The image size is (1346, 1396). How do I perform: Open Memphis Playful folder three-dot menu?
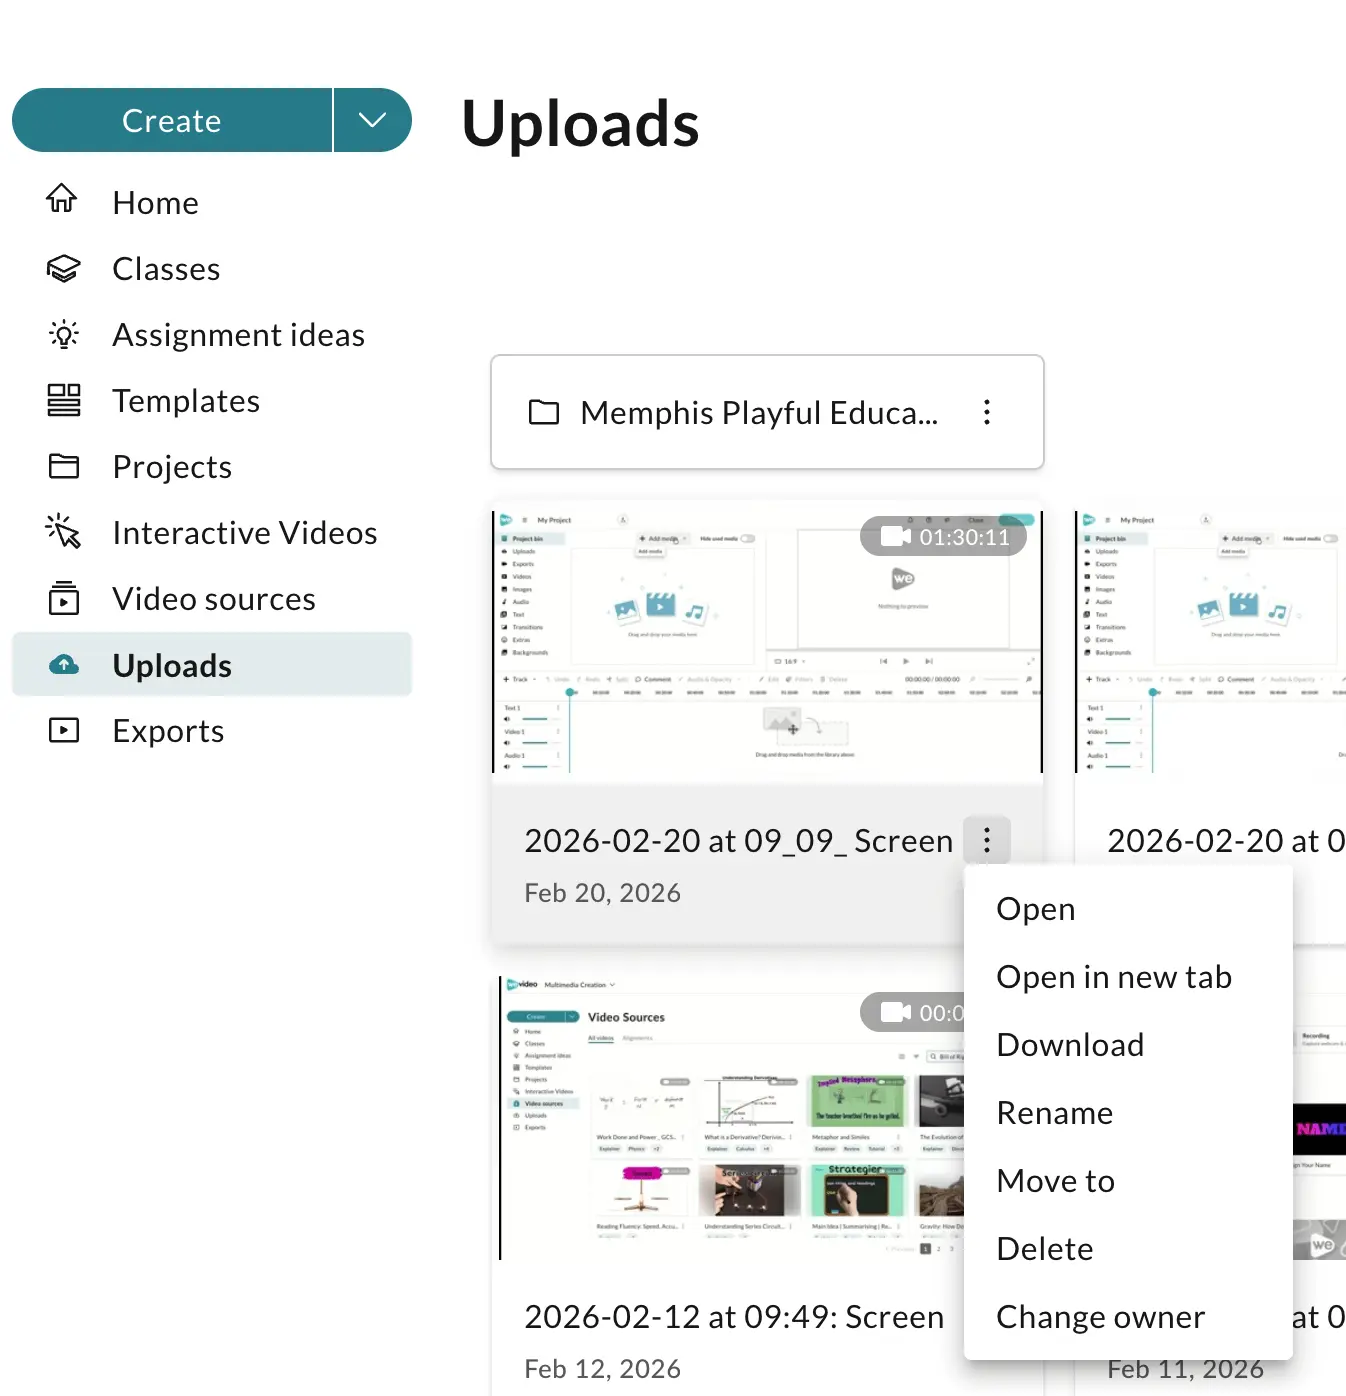(987, 412)
